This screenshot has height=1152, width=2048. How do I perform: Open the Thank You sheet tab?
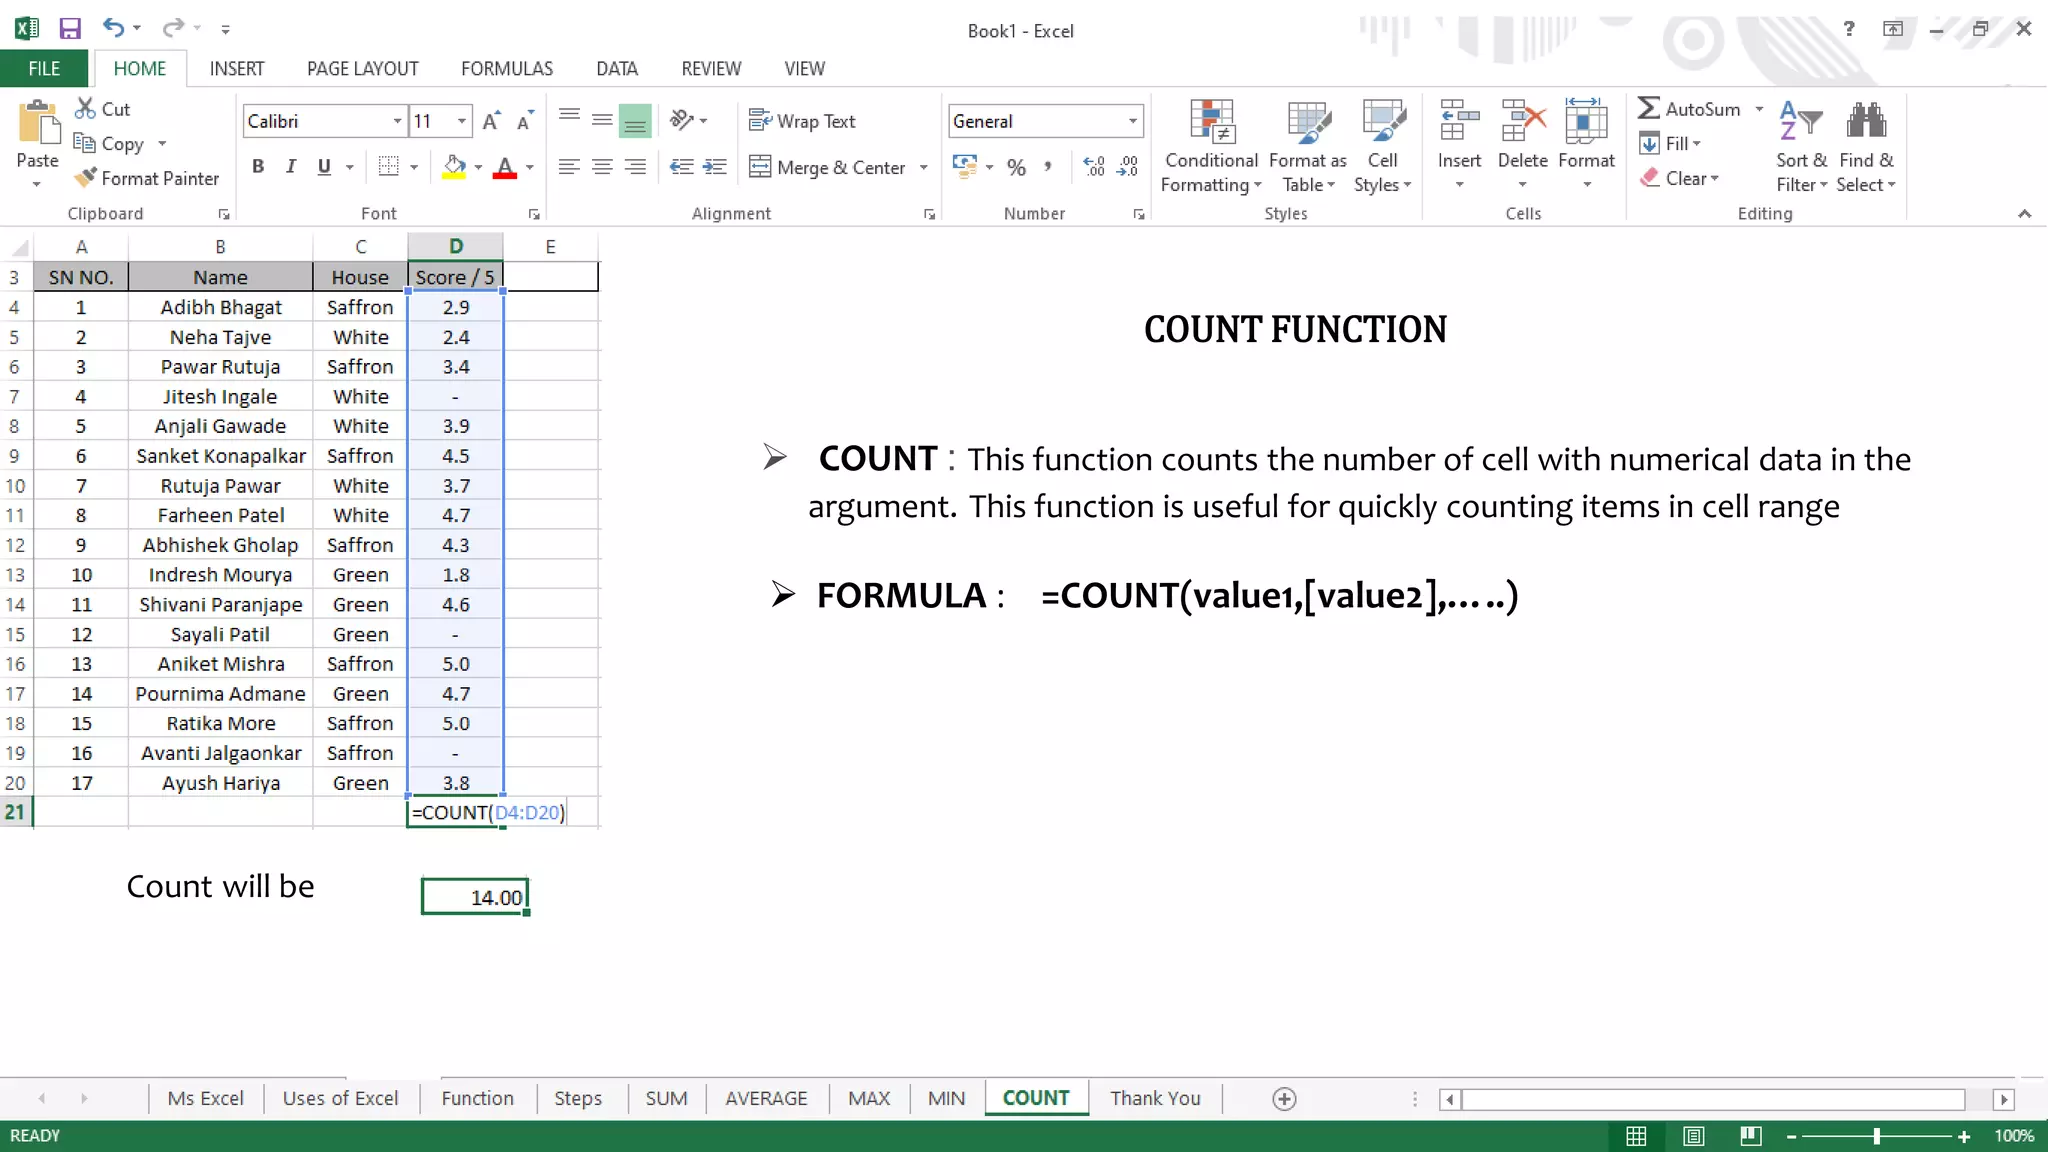[1155, 1098]
